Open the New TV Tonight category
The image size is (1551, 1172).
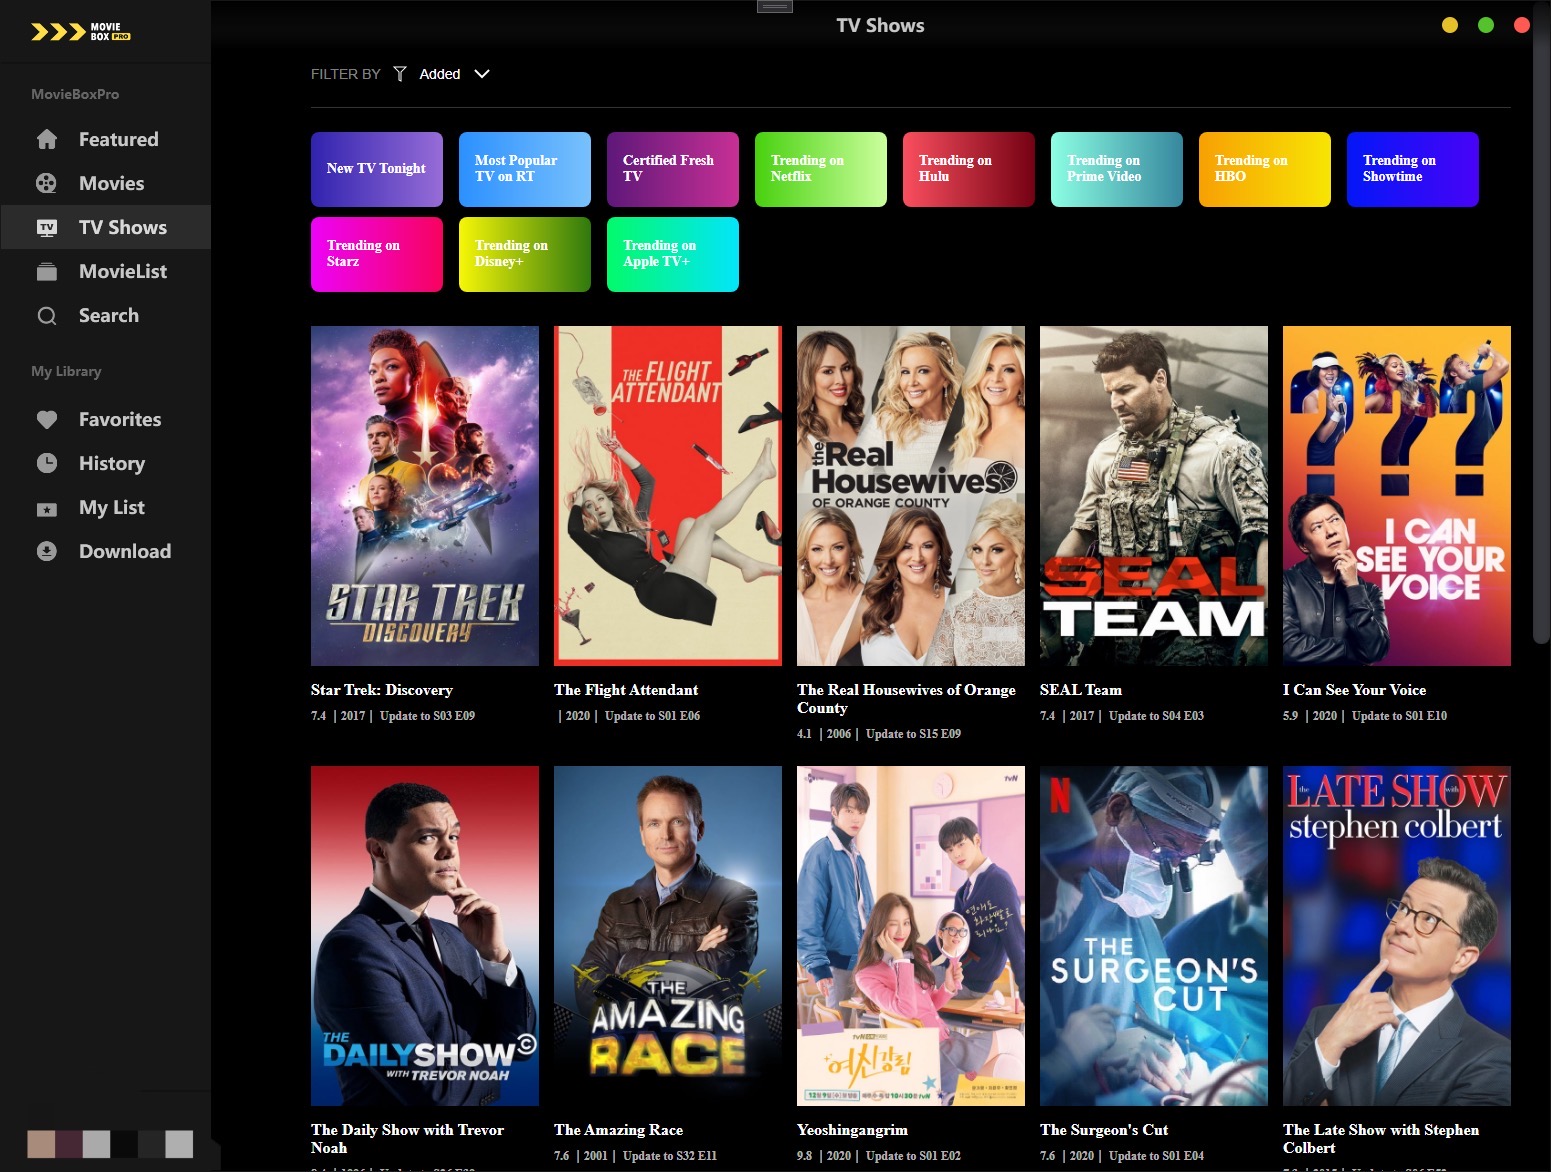pos(376,169)
